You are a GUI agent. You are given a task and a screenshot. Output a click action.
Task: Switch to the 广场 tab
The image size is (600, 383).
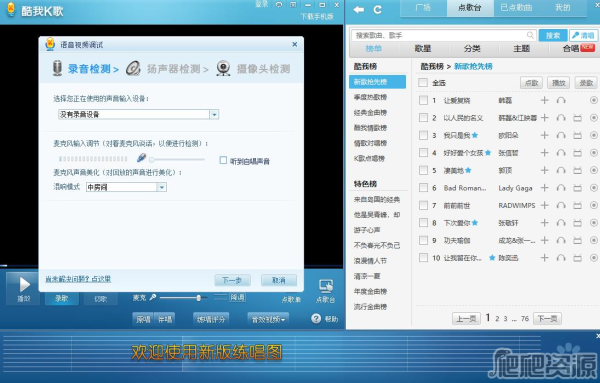tap(423, 8)
